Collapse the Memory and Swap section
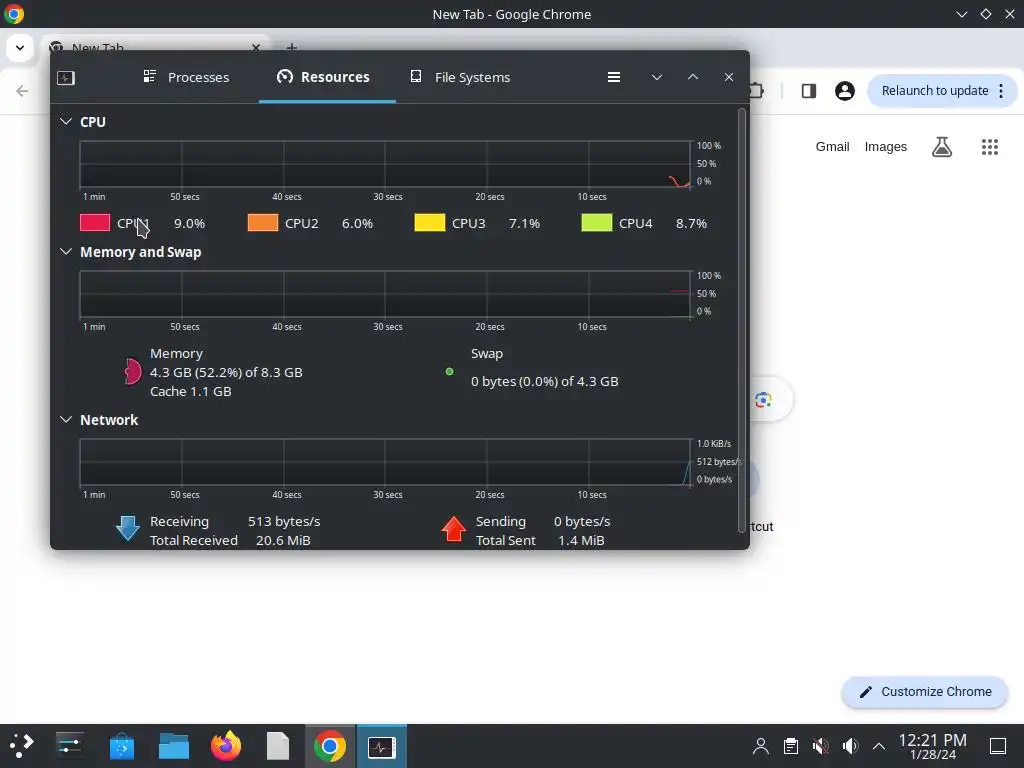The width and height of the screenshot is (1024, 768). pyautogui.click(x=66, y=251)
